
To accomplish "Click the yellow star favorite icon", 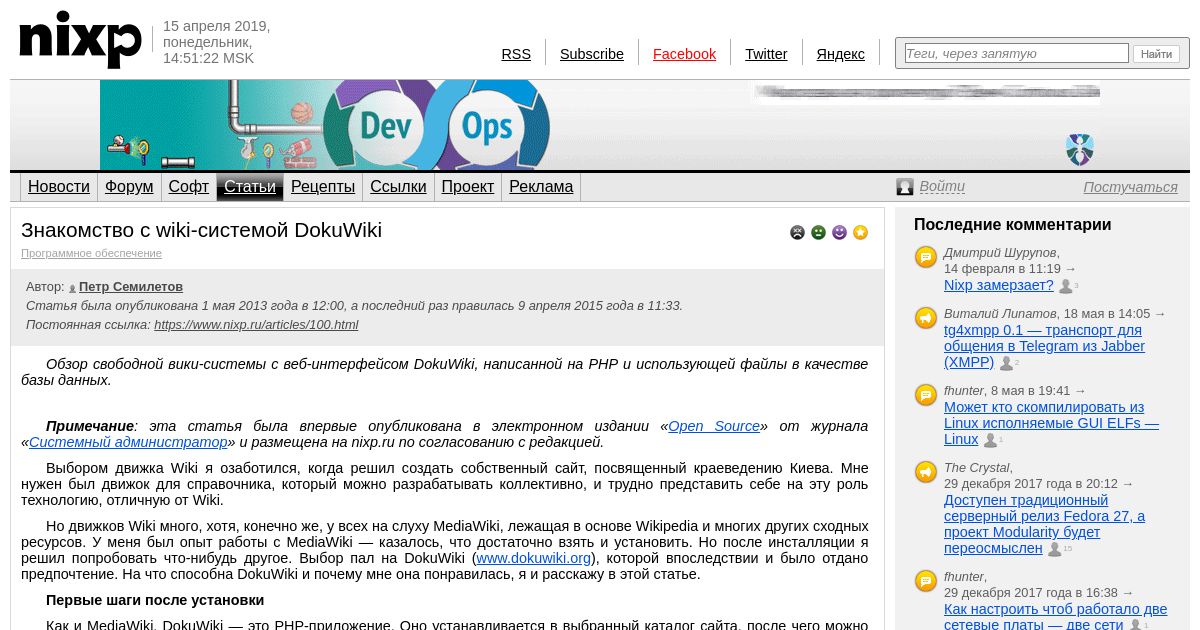I will (x=860, y=233).
